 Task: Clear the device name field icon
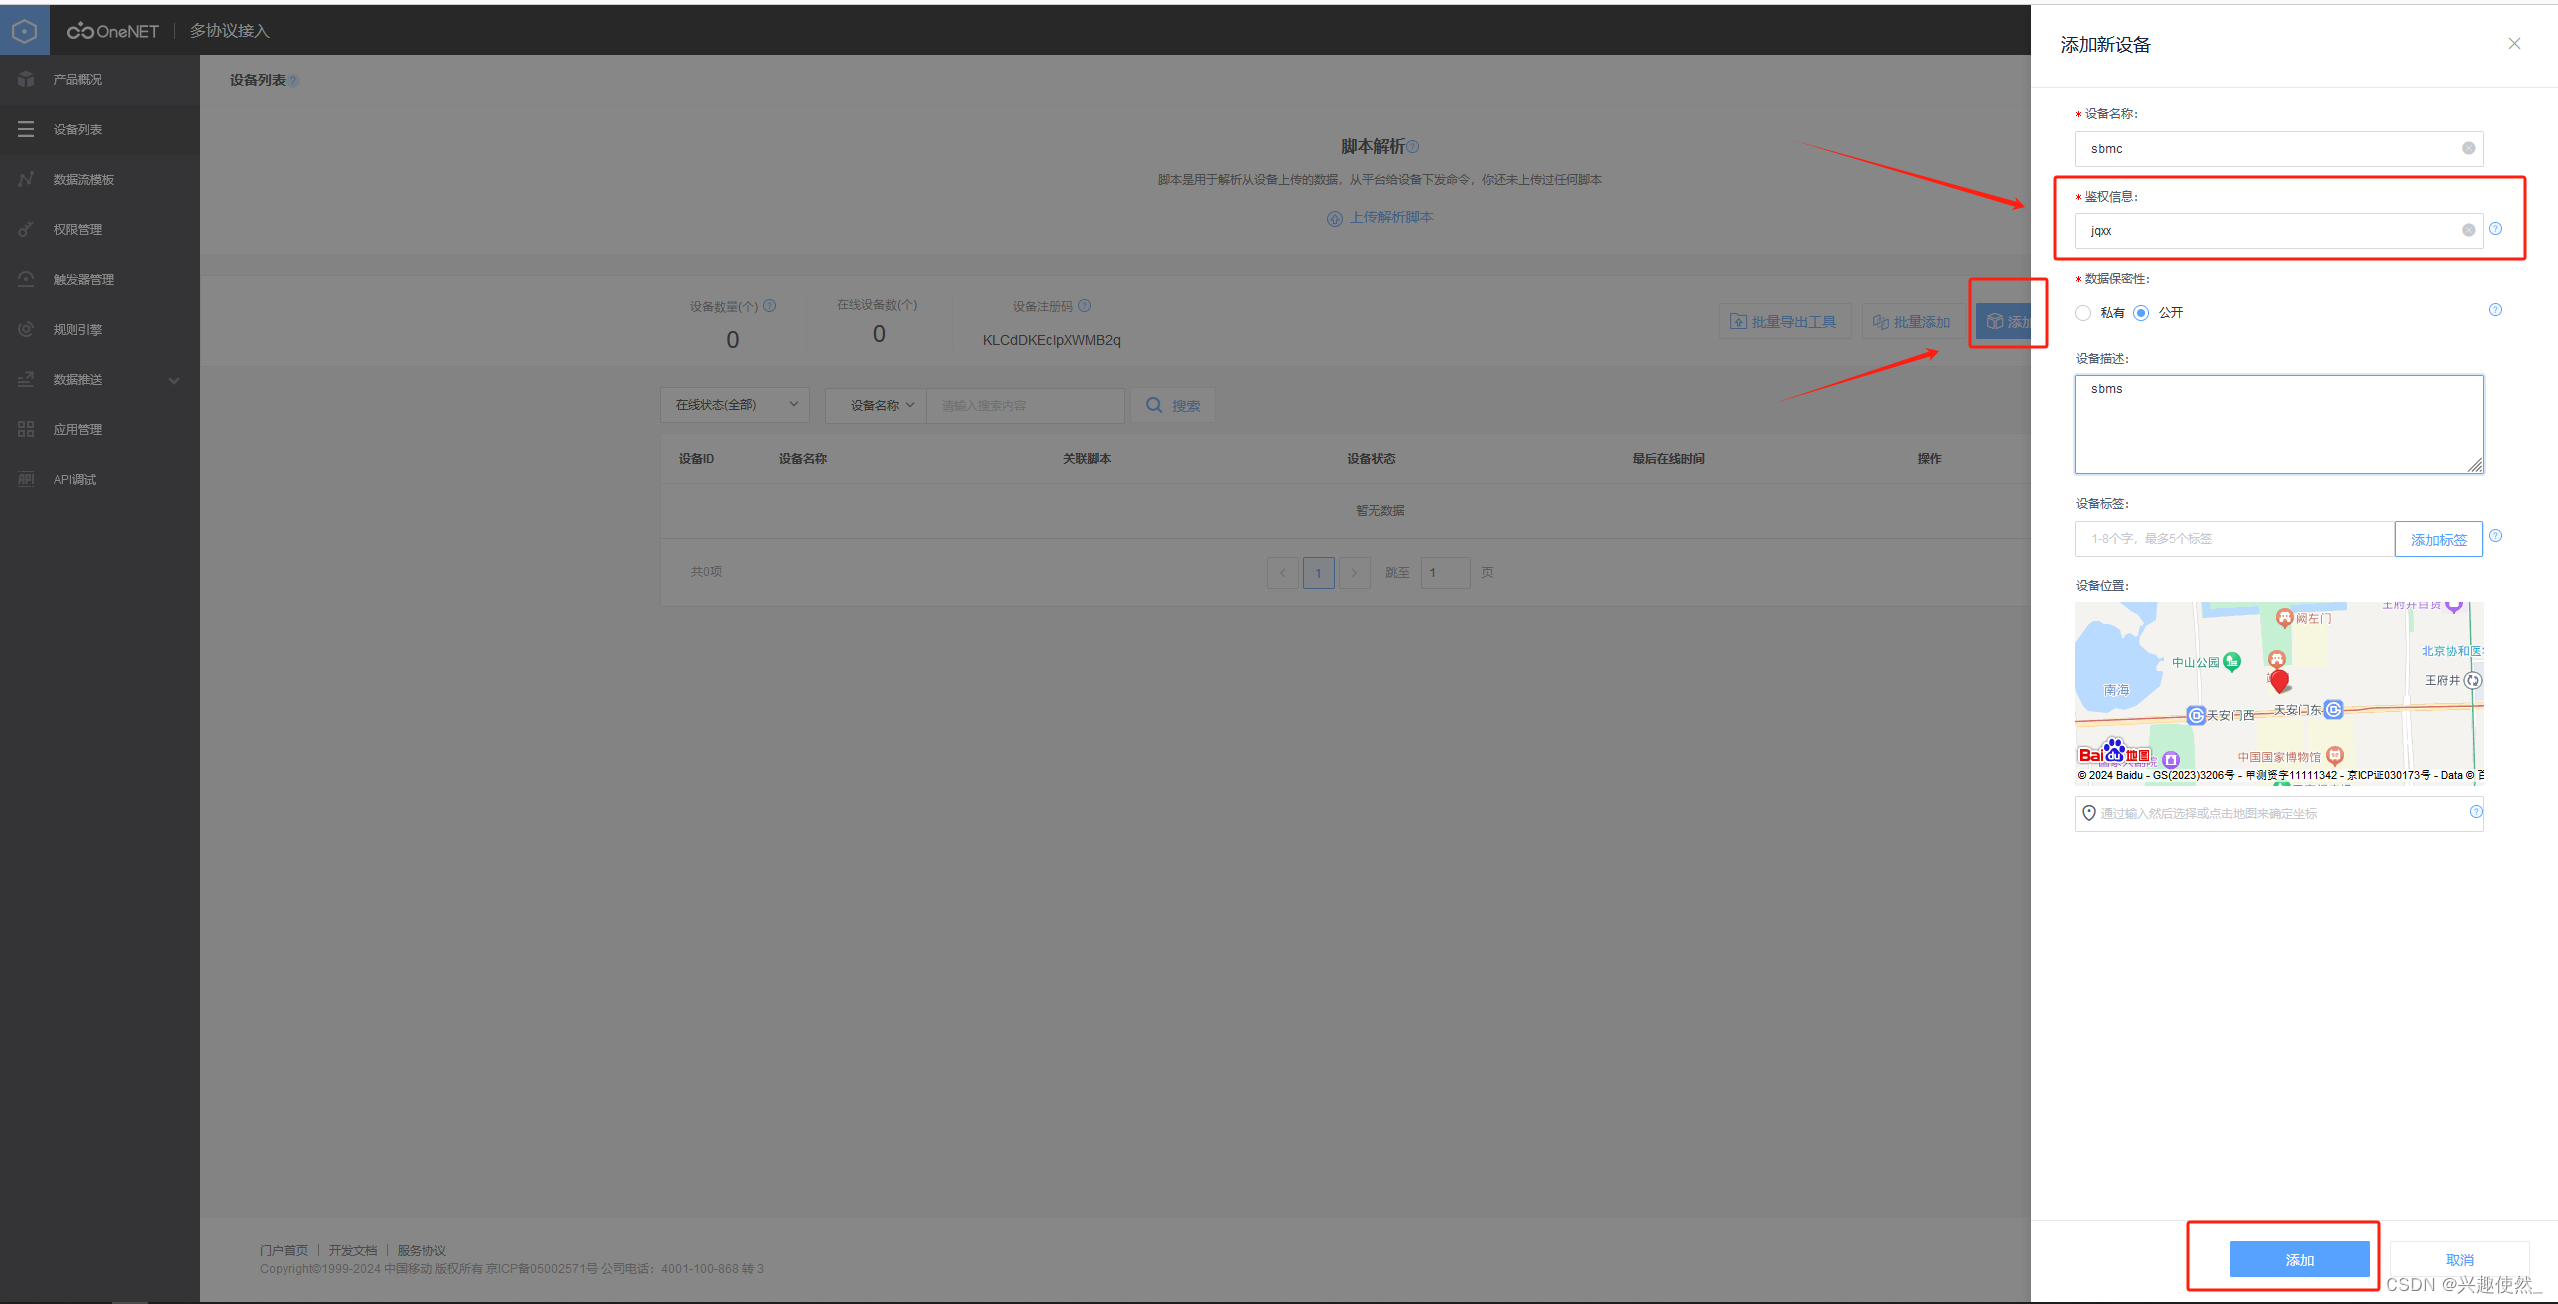coord(2468,148)
